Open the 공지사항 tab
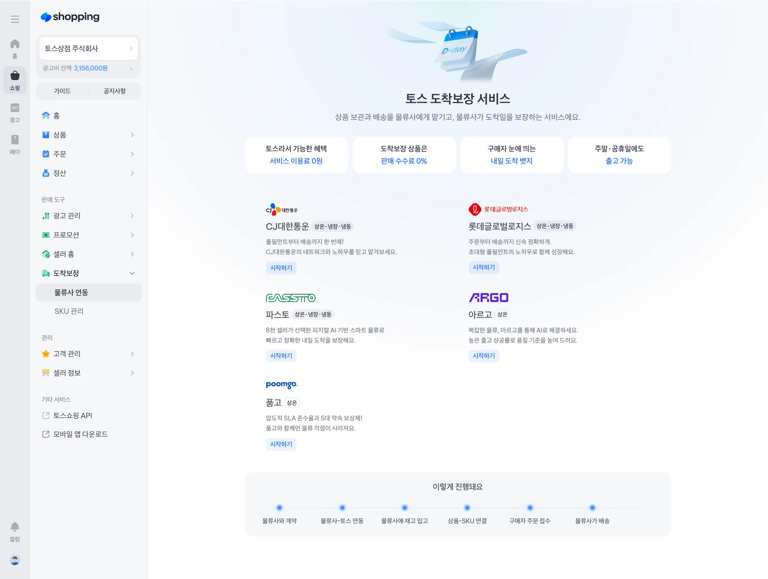 tap(115, 91)
